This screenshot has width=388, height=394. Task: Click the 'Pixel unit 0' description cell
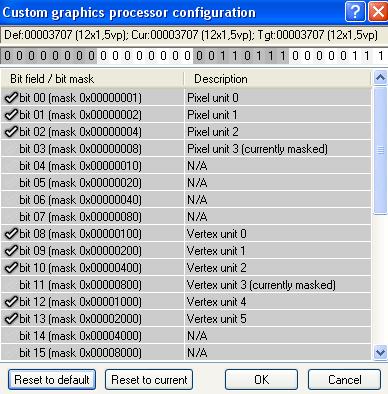(278, 98)
